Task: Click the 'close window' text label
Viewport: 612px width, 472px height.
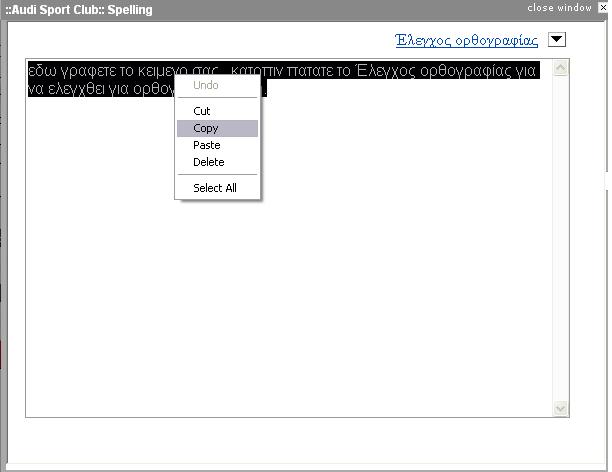Action: (x=559, y=7)
